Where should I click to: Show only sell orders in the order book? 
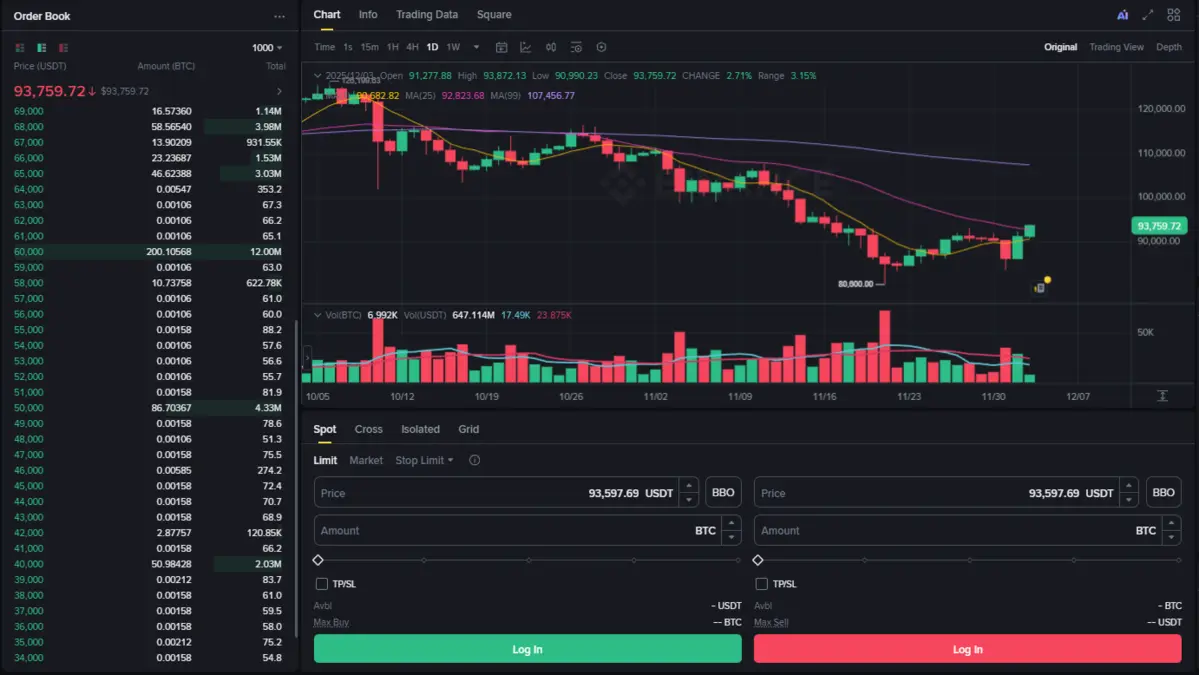(x=63, y=47)
